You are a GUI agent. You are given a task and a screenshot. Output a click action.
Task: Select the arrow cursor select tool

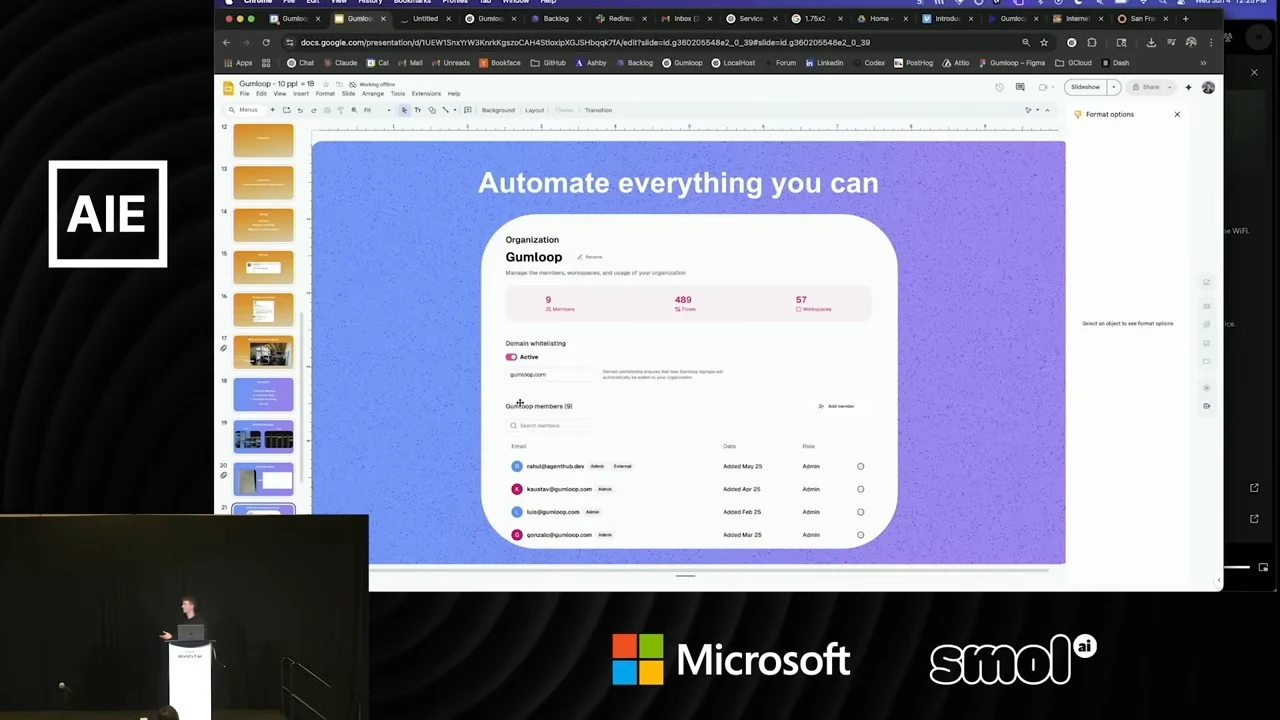(x=404, y=110)
